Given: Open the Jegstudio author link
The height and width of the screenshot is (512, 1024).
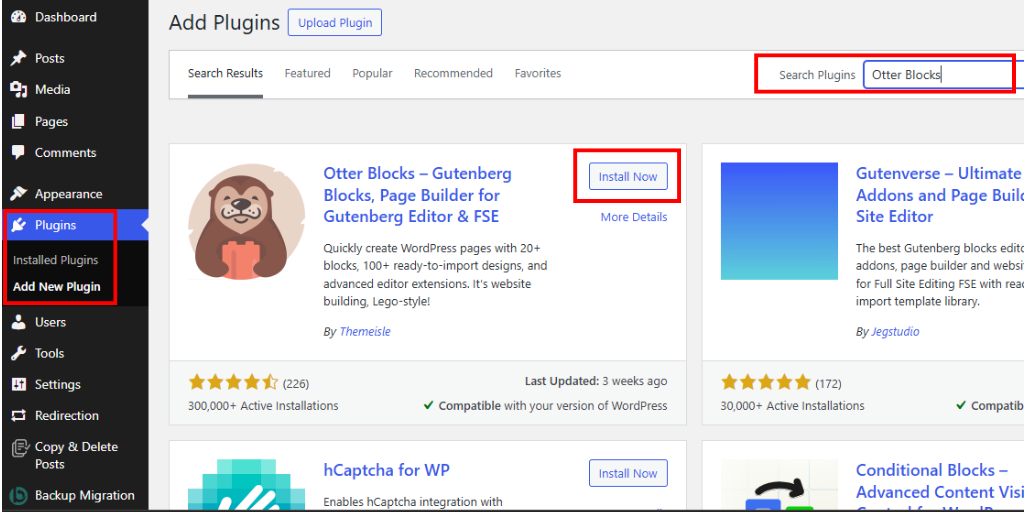Looking at the screenshot, I should [895, 332].
